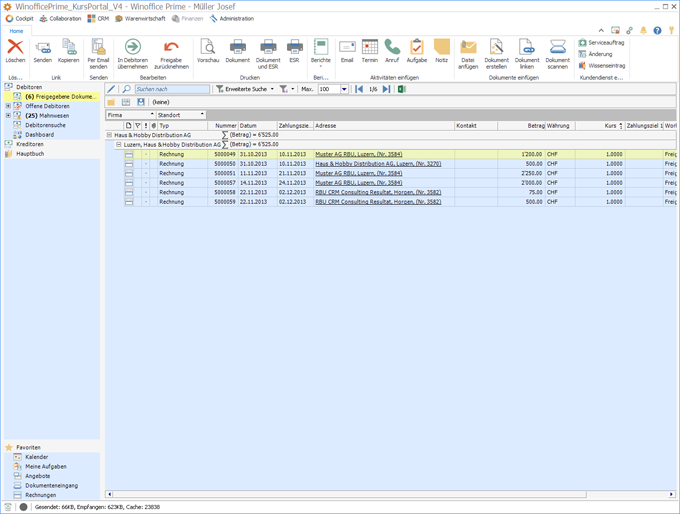Viewport: 680px width, 514px height.
Task: Click the Löschen delete icon
Action: click(15, 51)
